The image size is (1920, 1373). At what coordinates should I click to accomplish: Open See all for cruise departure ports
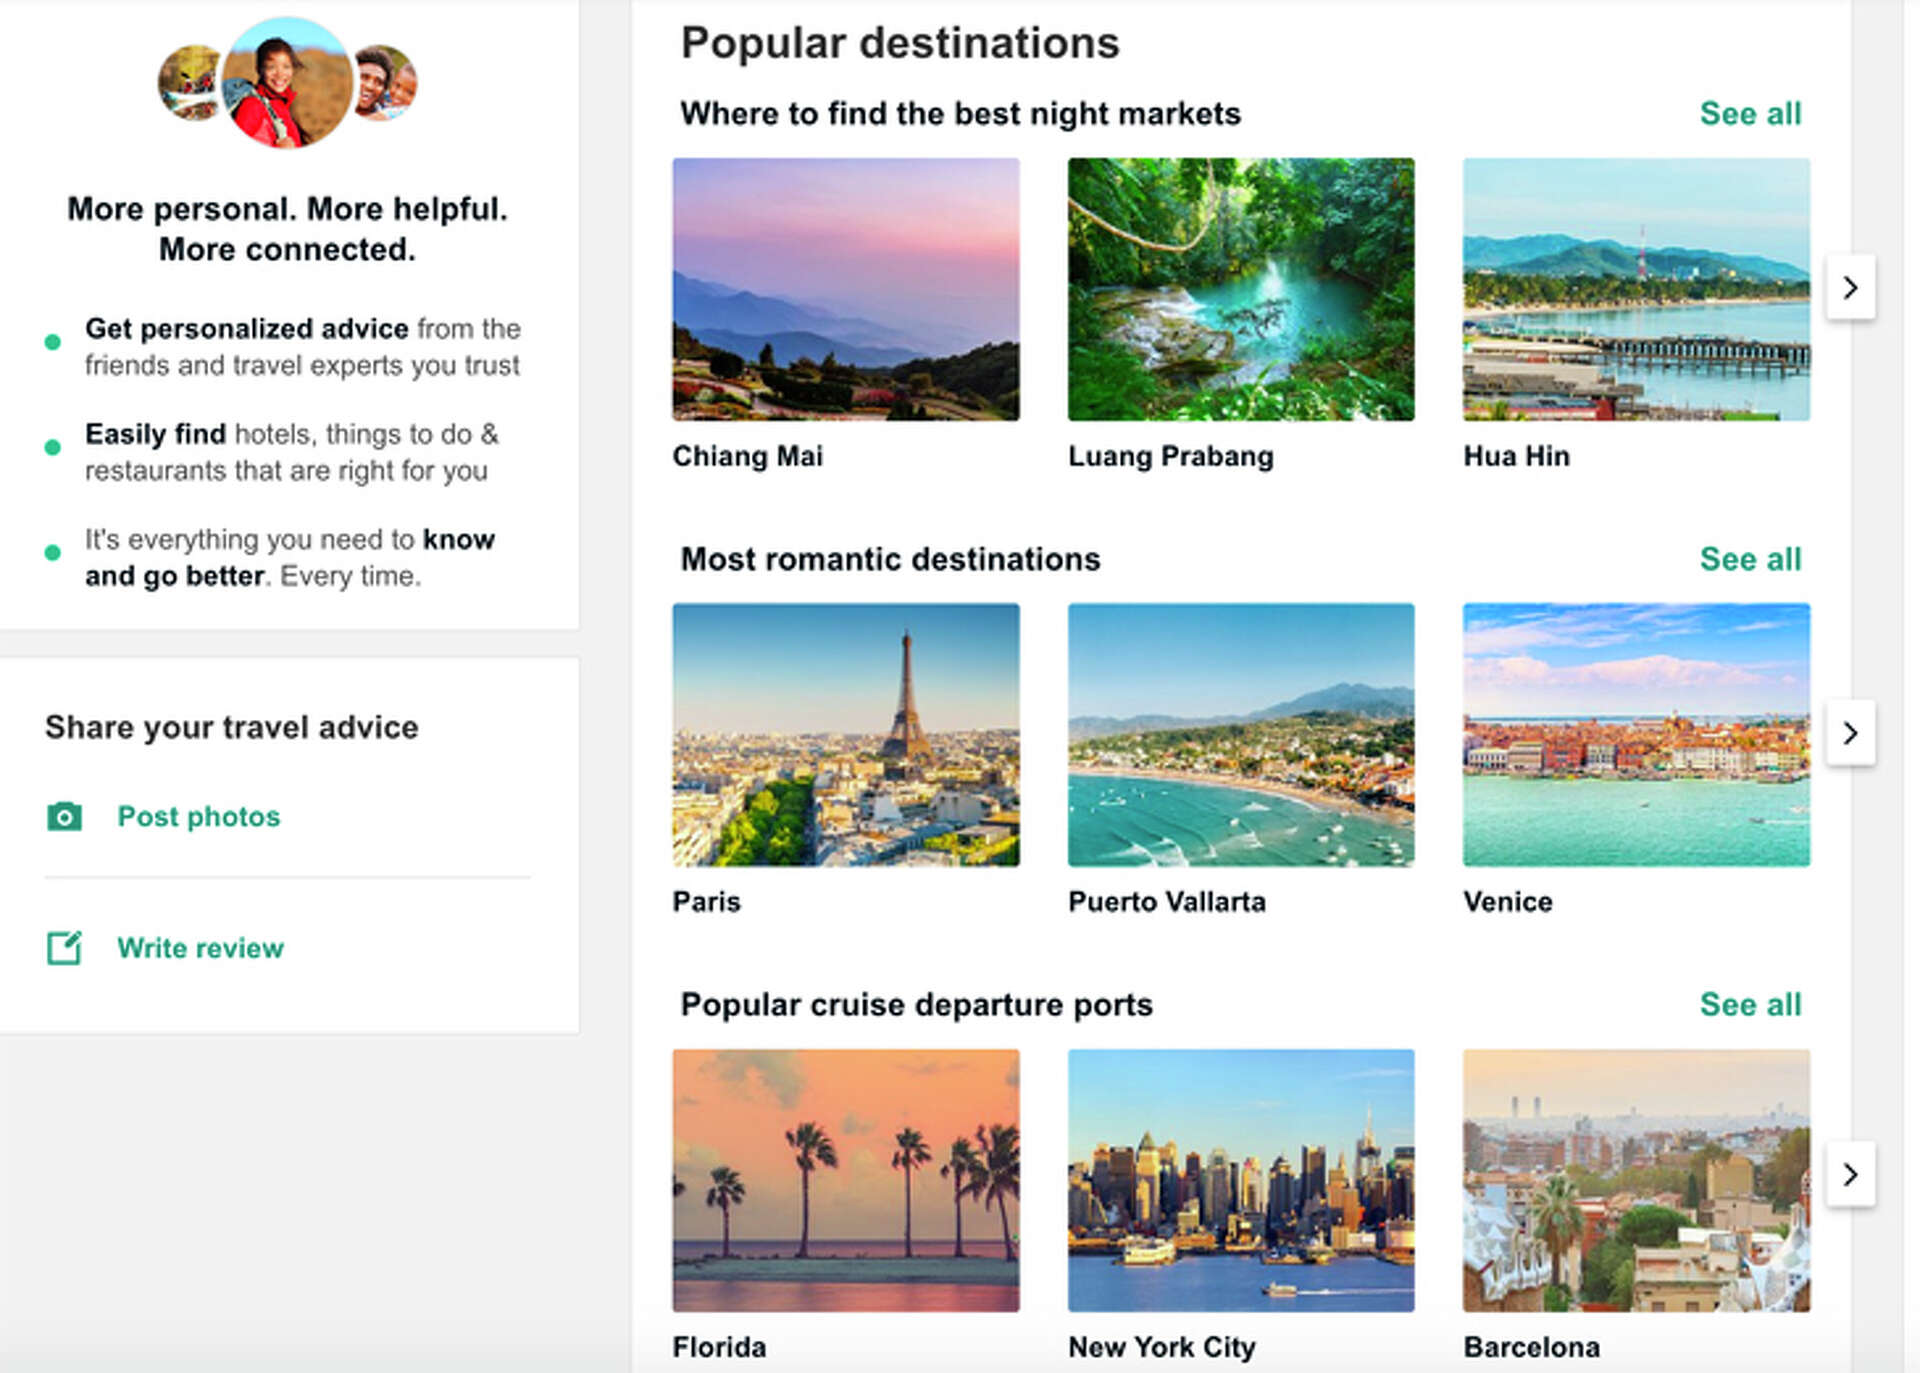(x=1750, y=1004)
